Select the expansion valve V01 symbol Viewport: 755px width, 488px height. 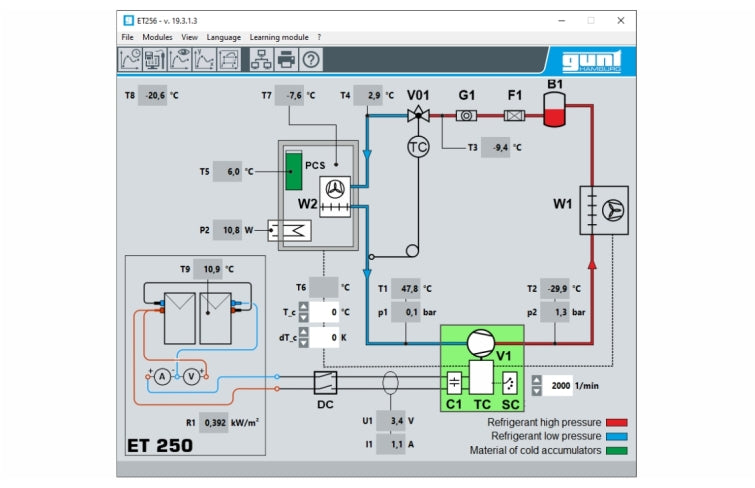coord(417,115)
